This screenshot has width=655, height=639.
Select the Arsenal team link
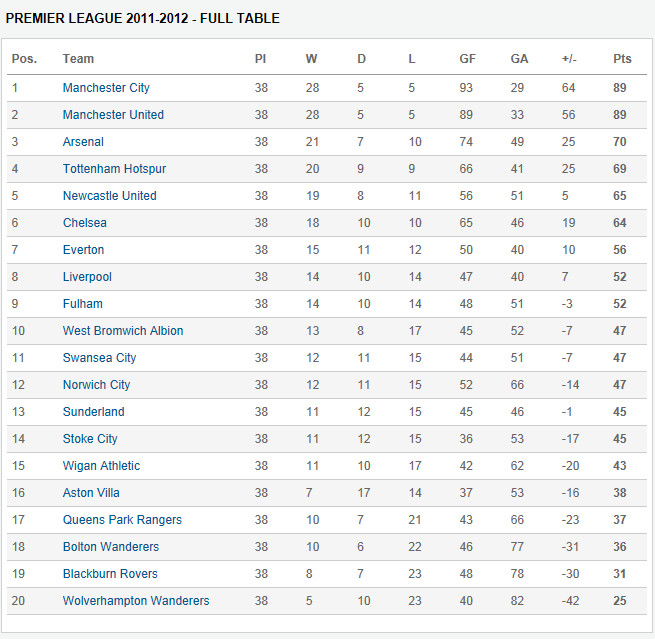point(83,142)
